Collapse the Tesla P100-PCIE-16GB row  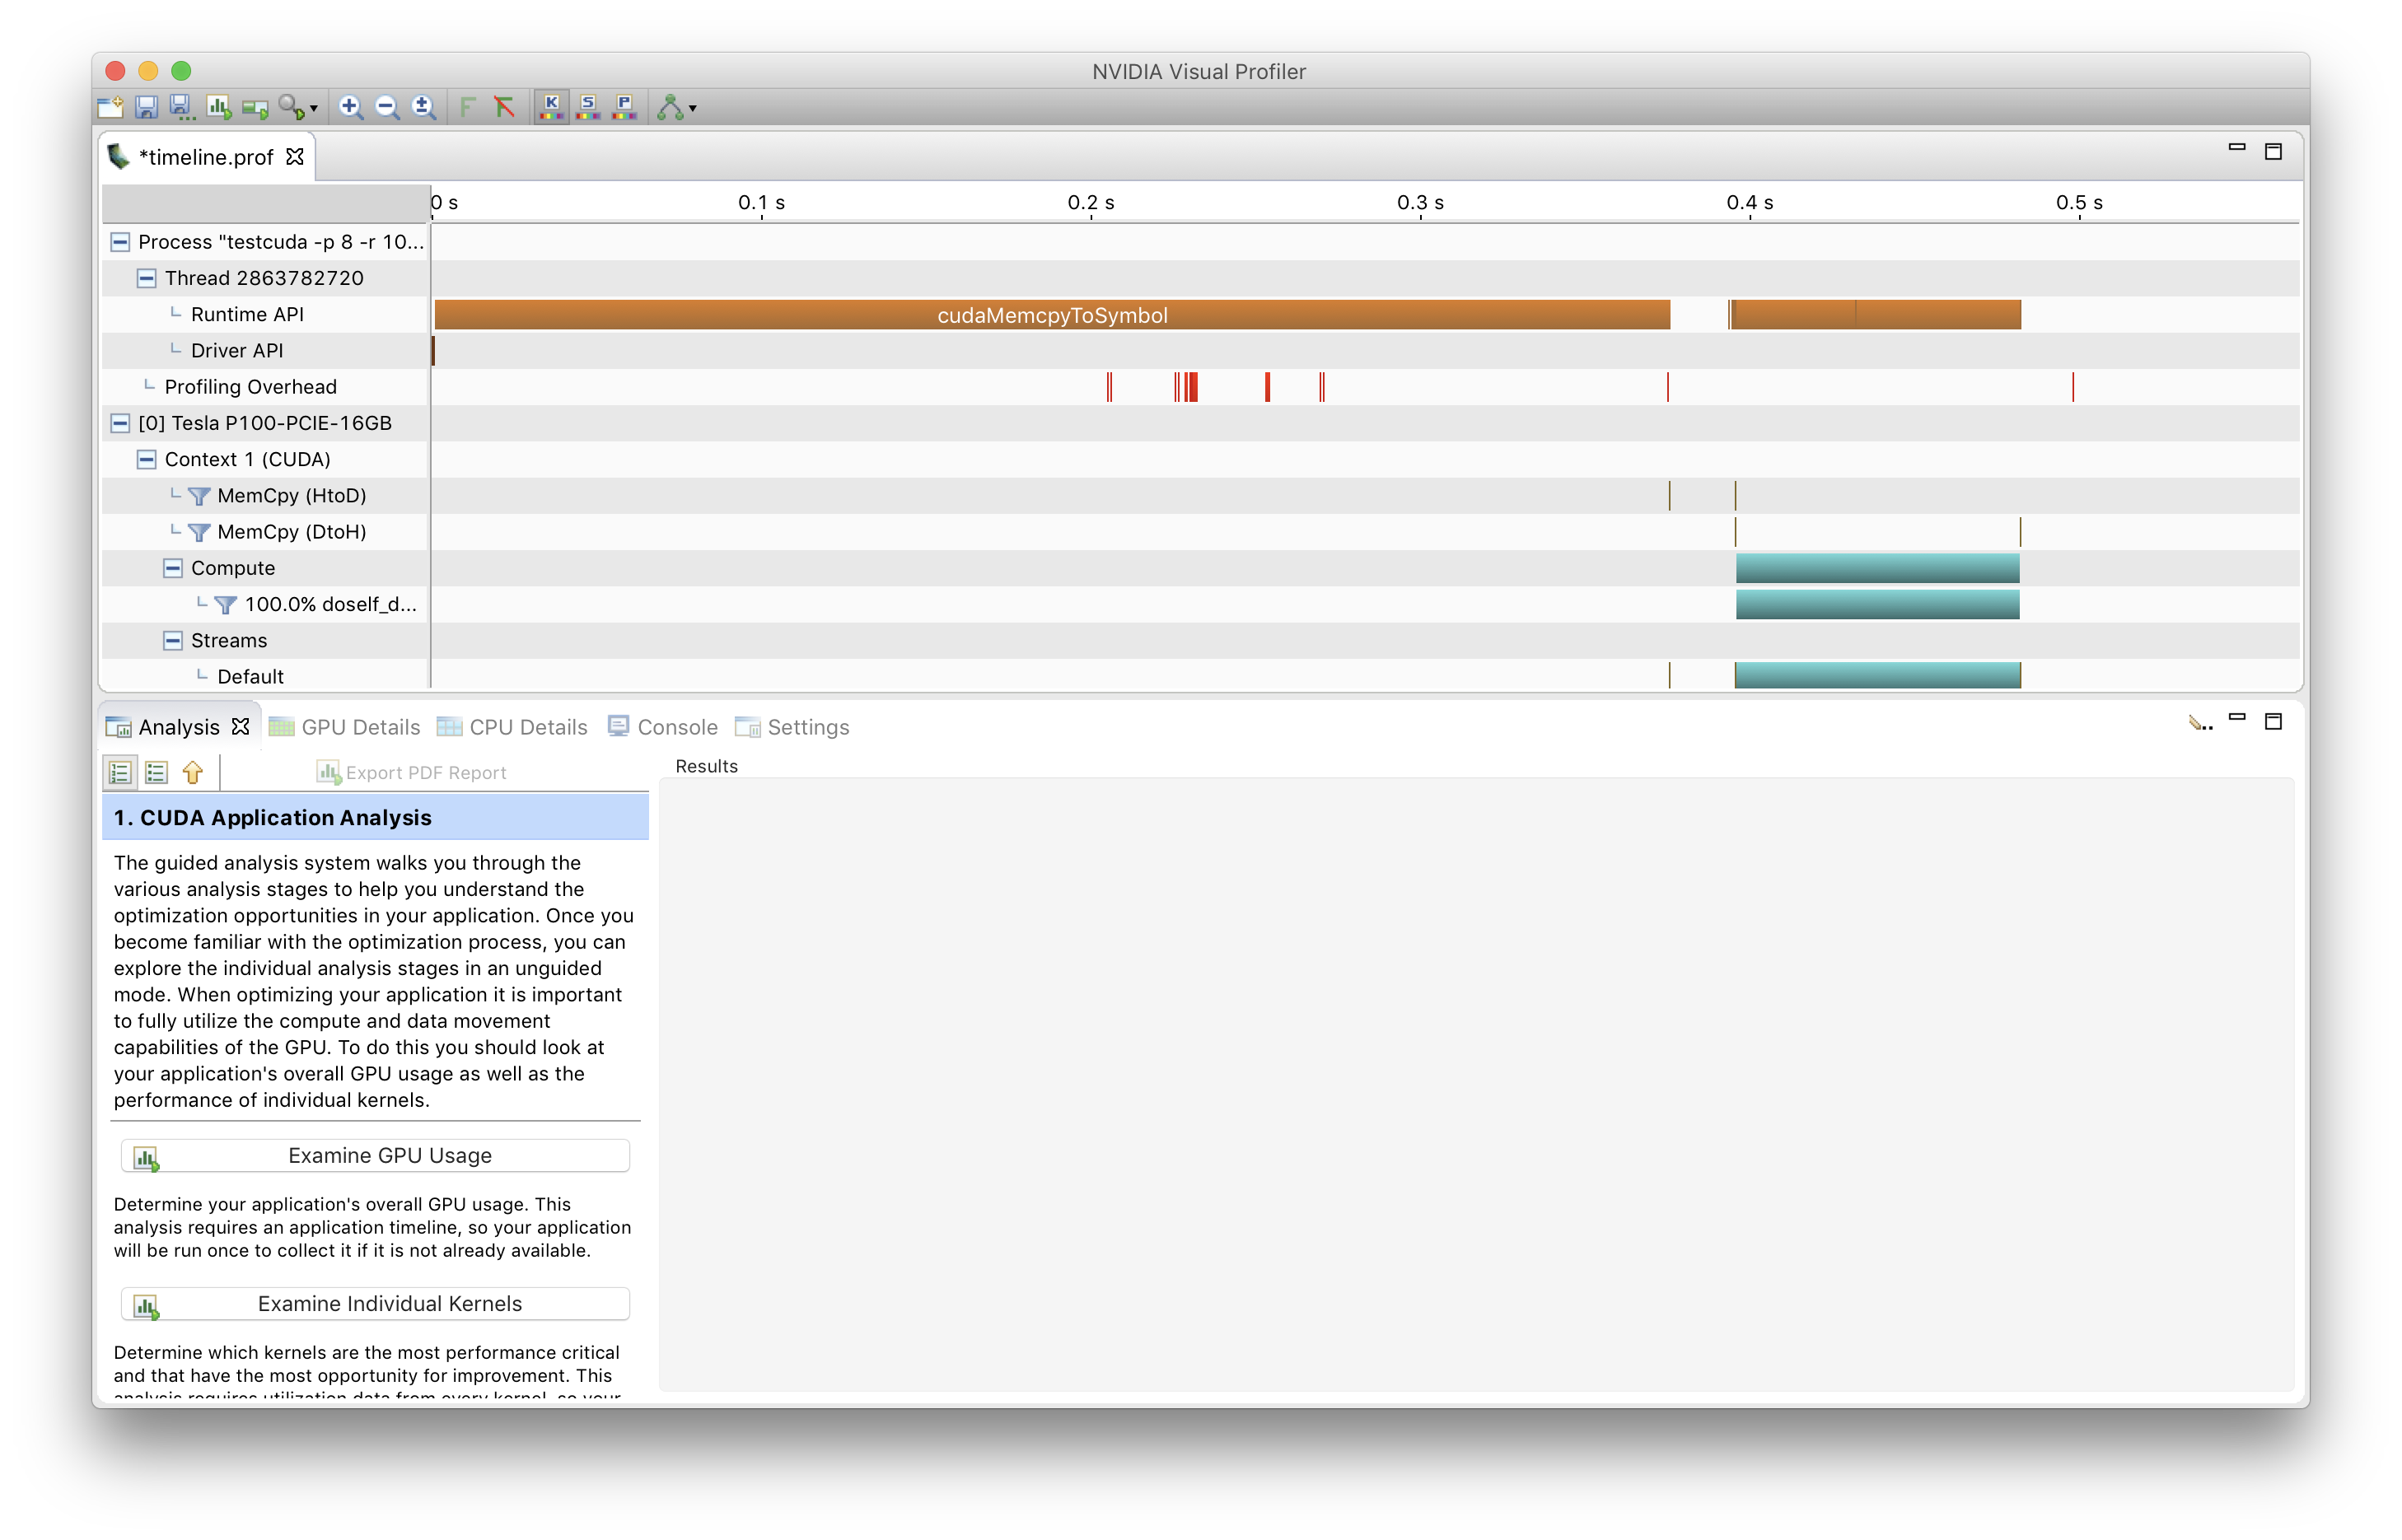120,423
